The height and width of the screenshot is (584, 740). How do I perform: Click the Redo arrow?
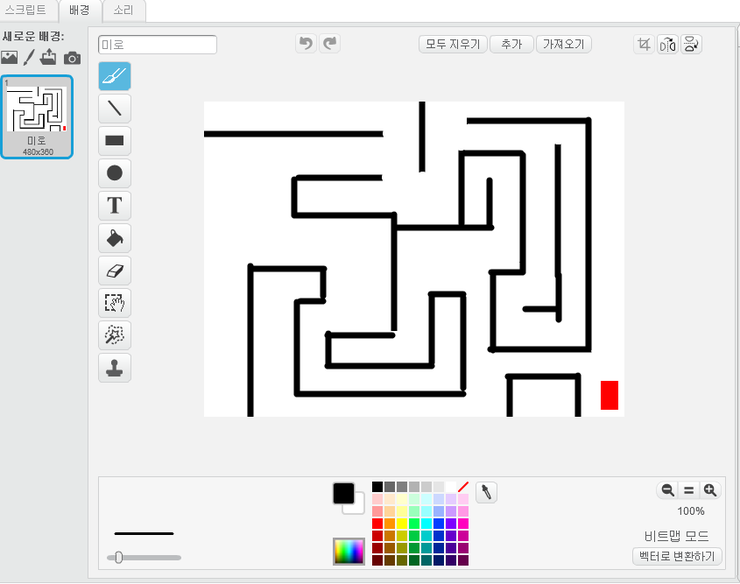click(329, 43)
